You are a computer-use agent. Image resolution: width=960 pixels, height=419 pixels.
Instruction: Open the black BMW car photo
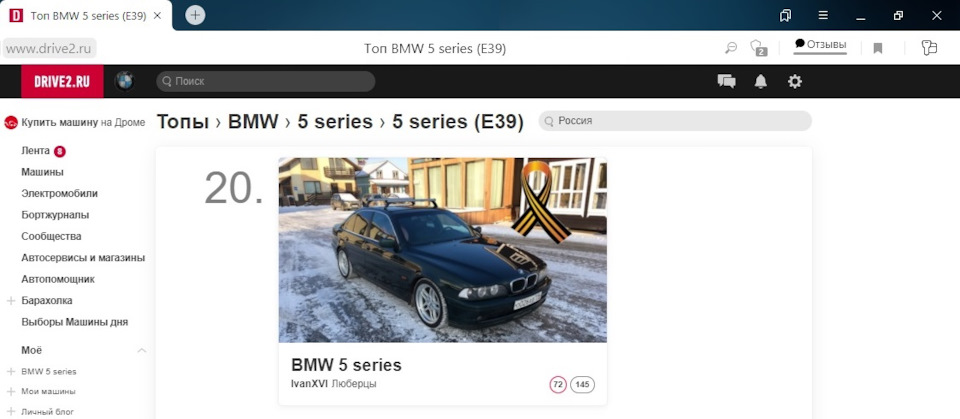tap(443, 250)
